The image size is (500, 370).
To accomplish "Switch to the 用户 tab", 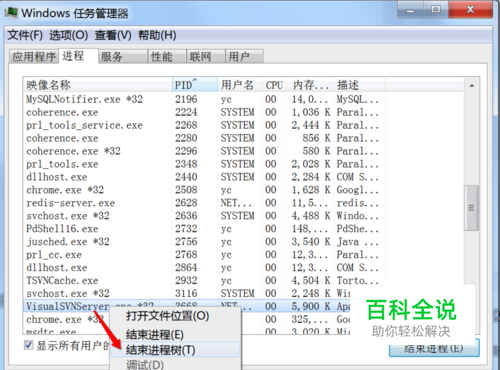I will pos(244,56).
